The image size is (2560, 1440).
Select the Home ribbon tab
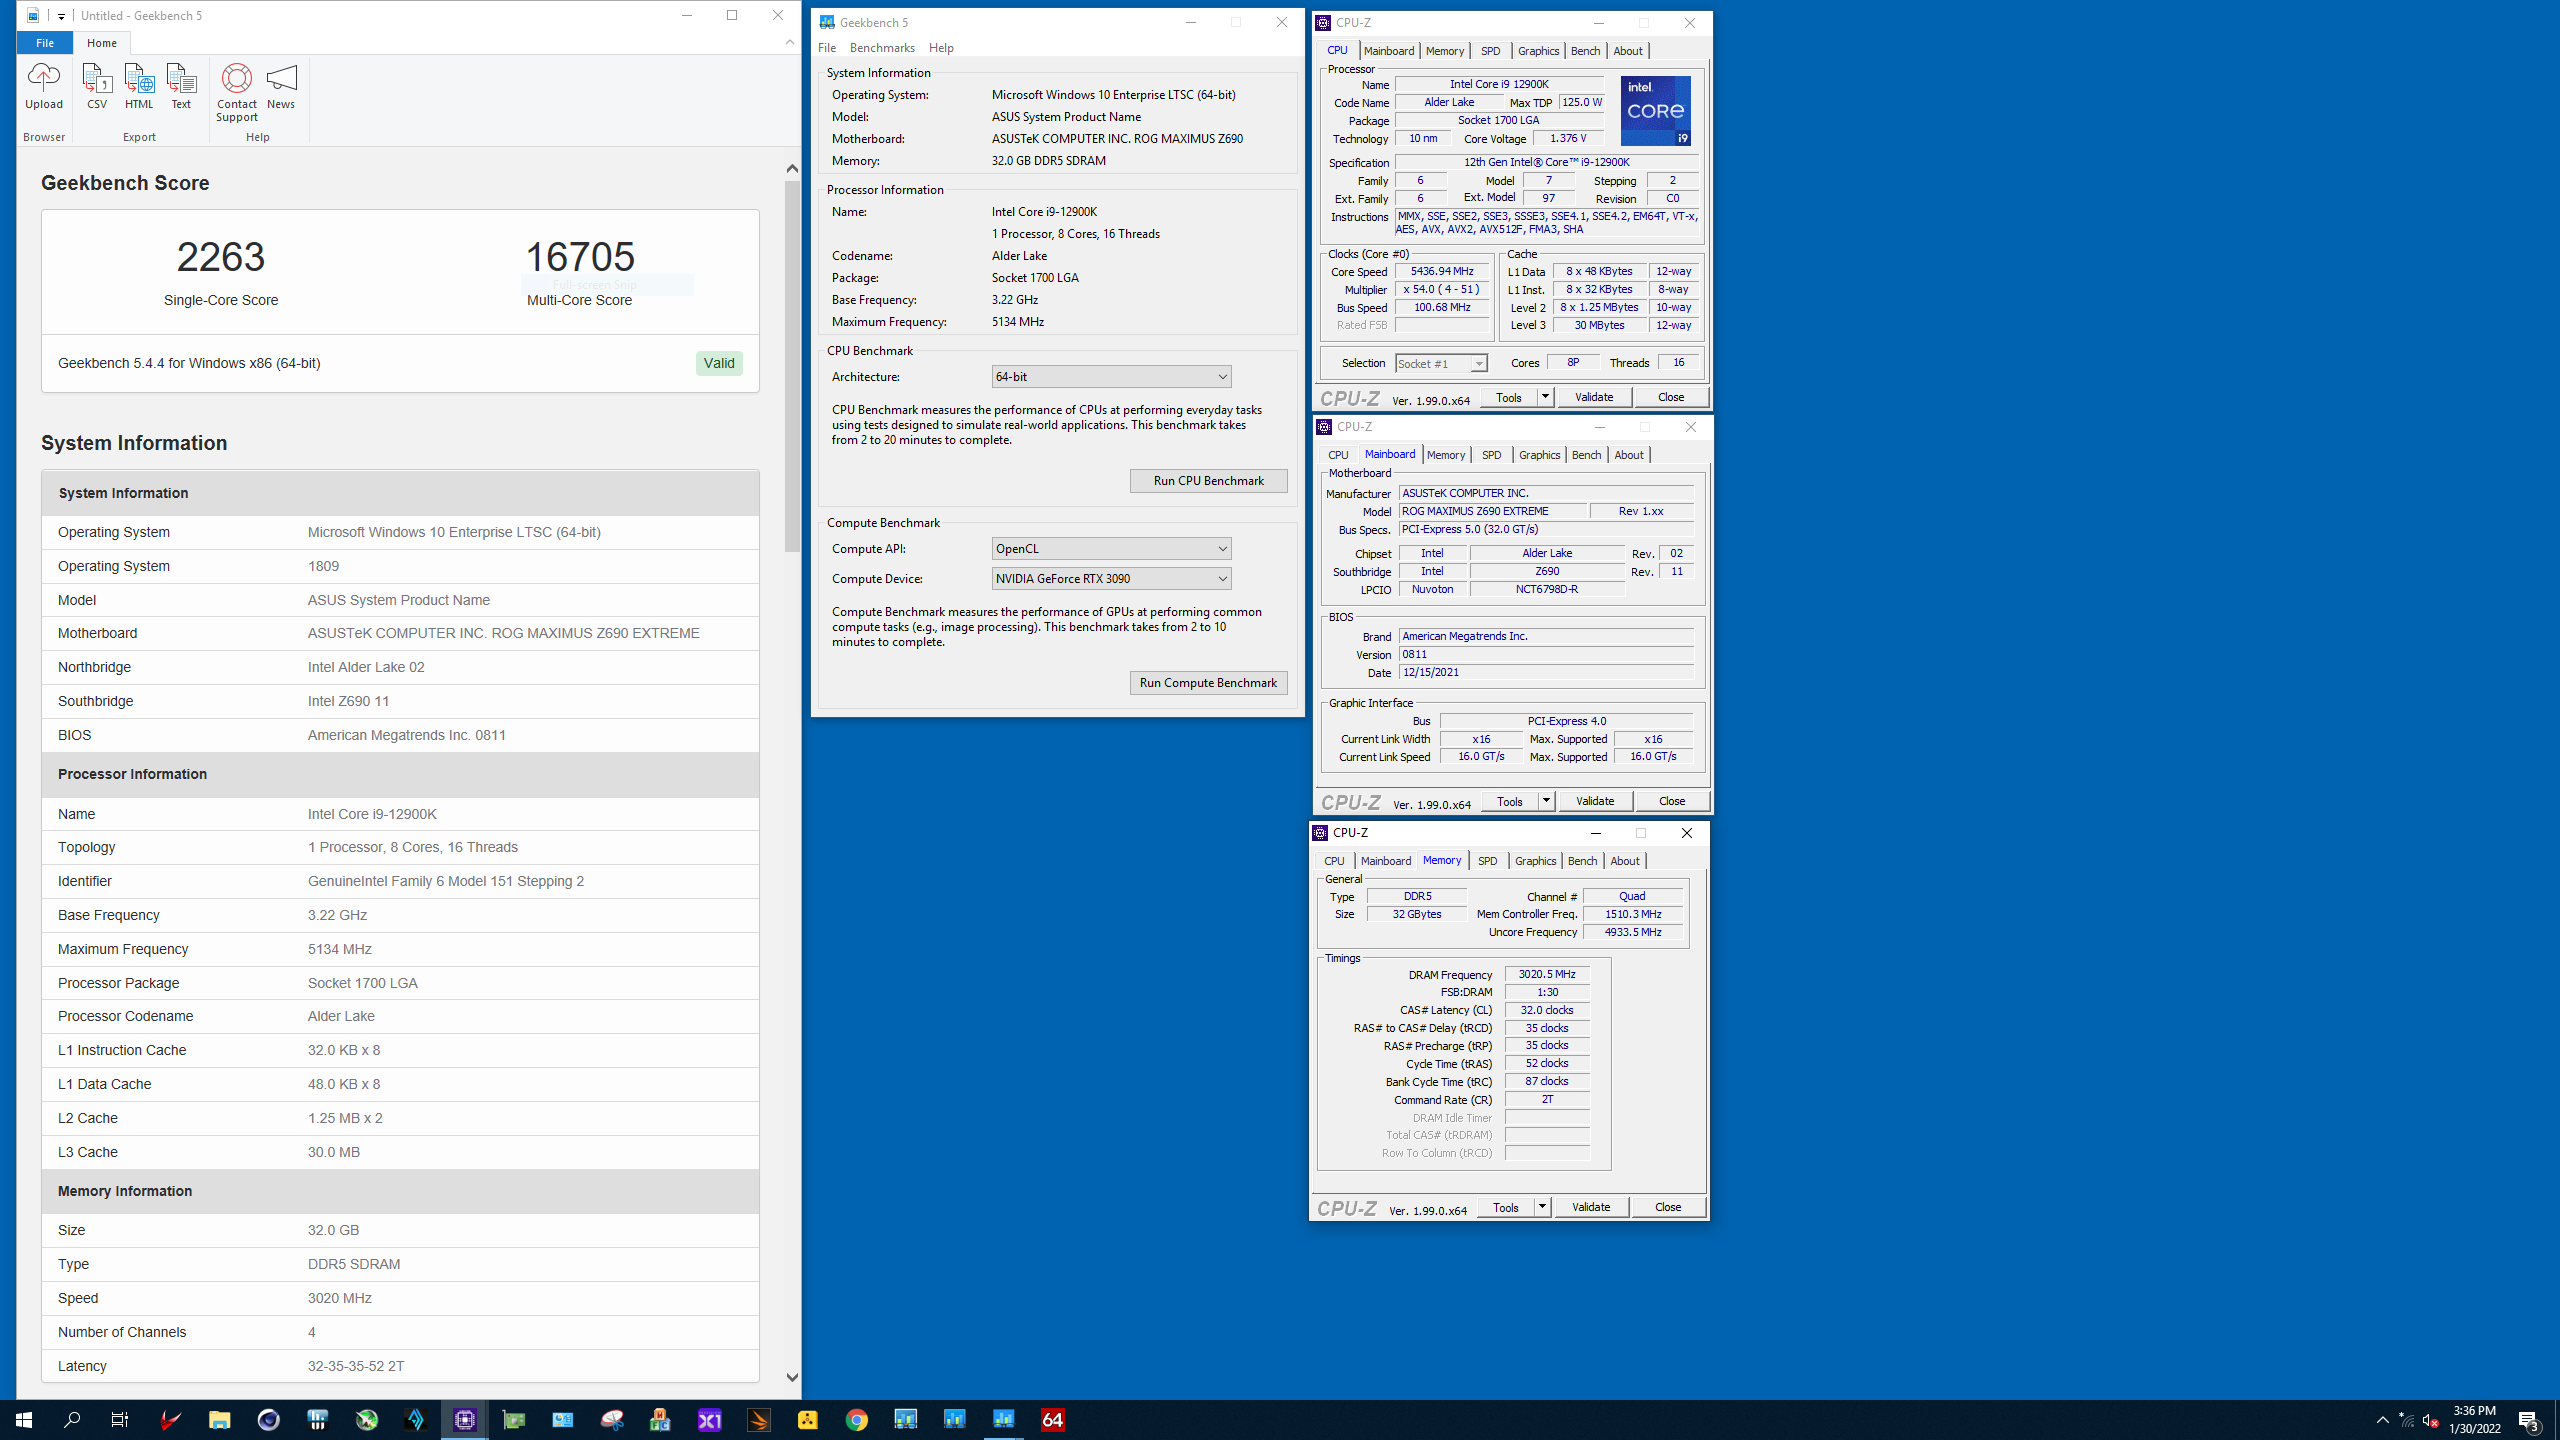click(x=102, y=43)
